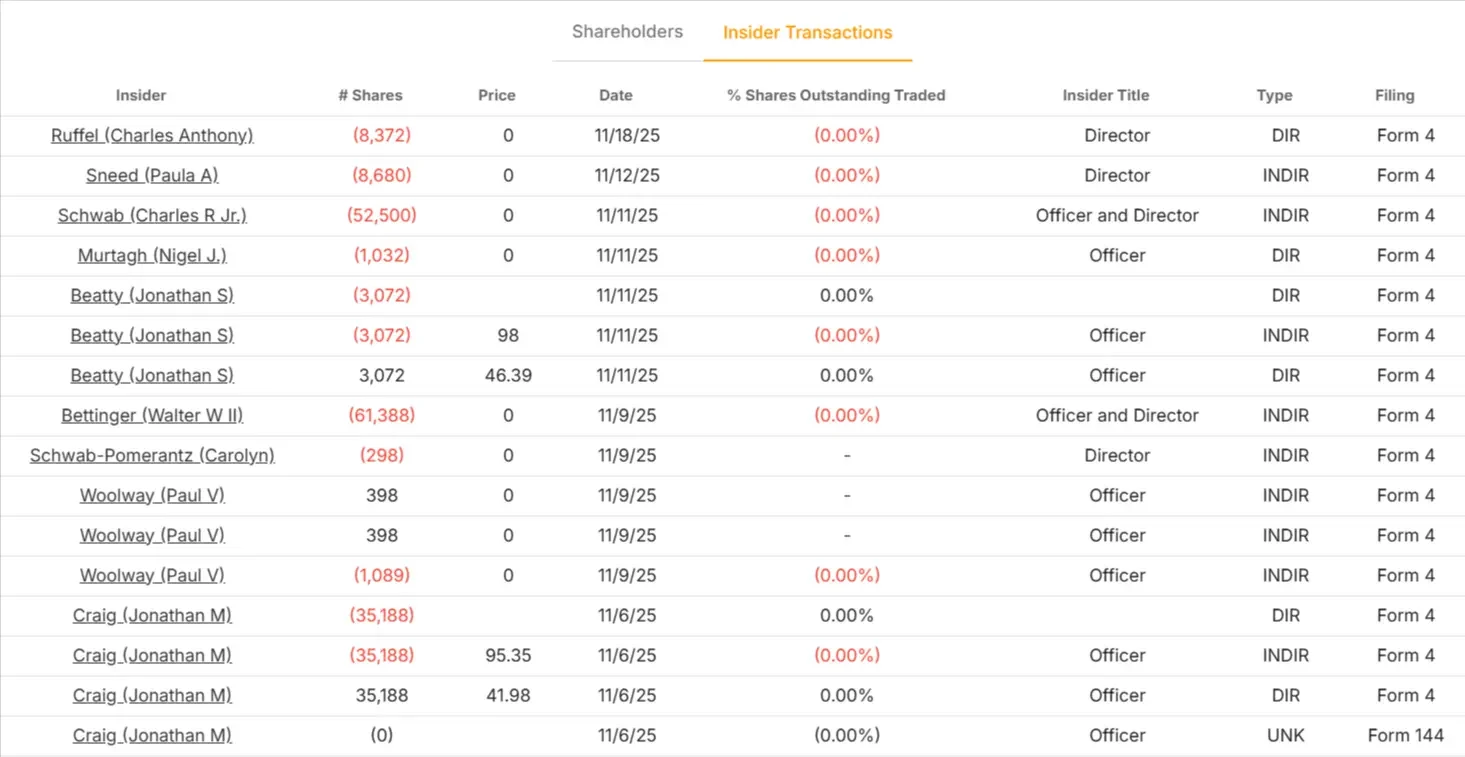Open Craig (Jonathan M) link priced at 95.35
This screenshot has width=1465, height=757.
click(152, 655)
